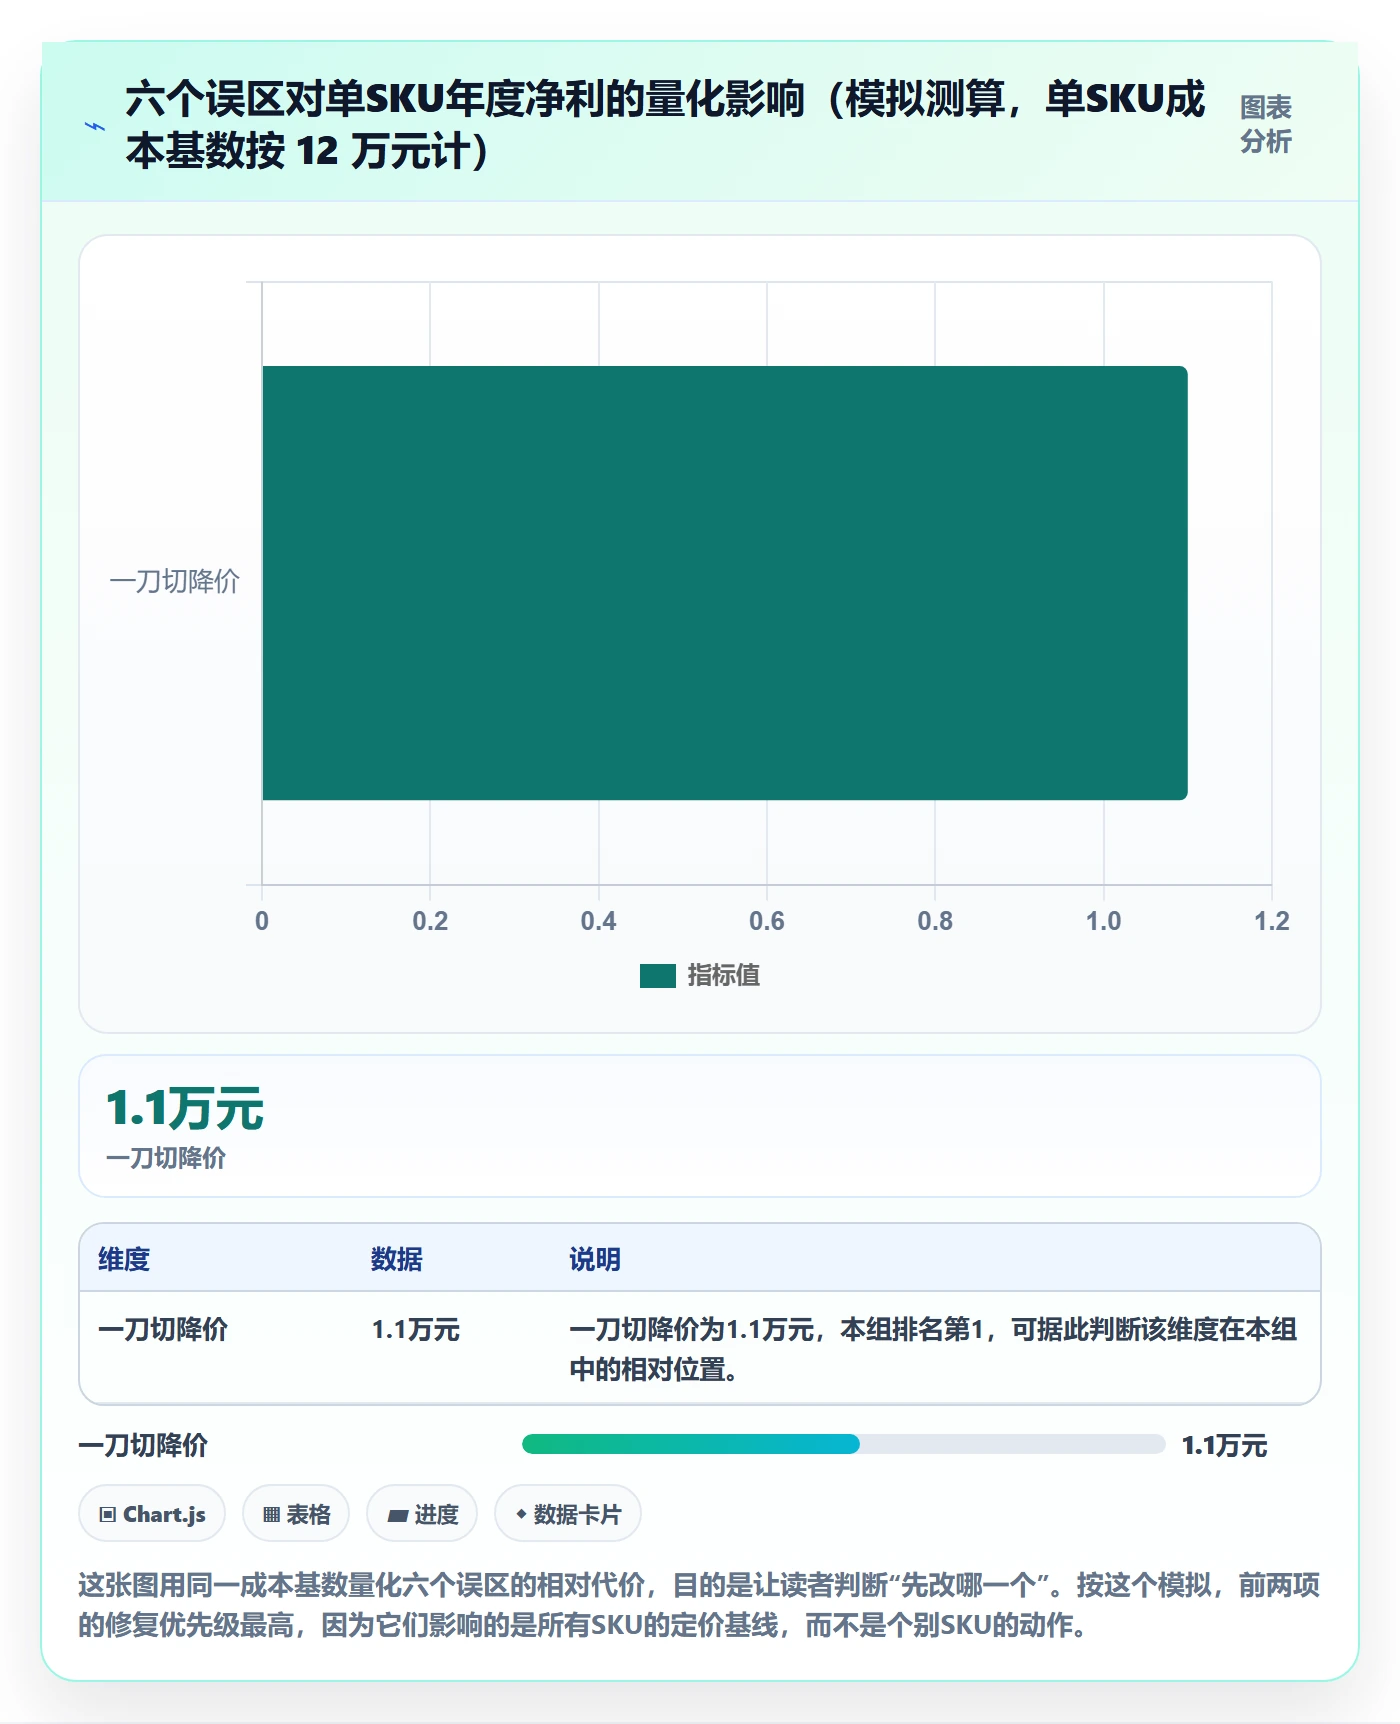Select the 进度 tag pill
Screen dimensions: 1400x1724
tap(422, 1514)
